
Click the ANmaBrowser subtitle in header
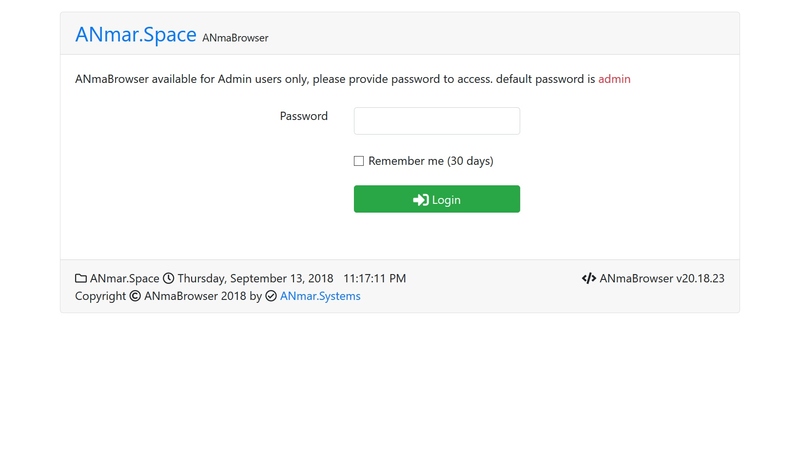coord(235,38)
